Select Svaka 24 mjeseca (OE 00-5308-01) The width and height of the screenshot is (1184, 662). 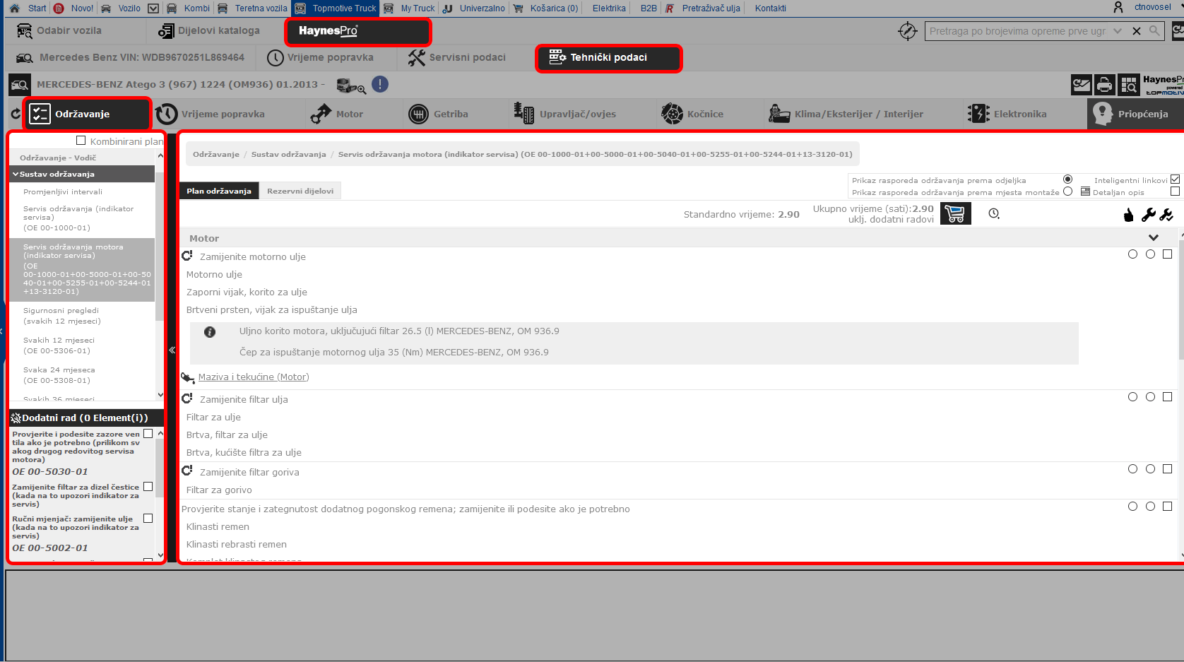click(59, 375)
